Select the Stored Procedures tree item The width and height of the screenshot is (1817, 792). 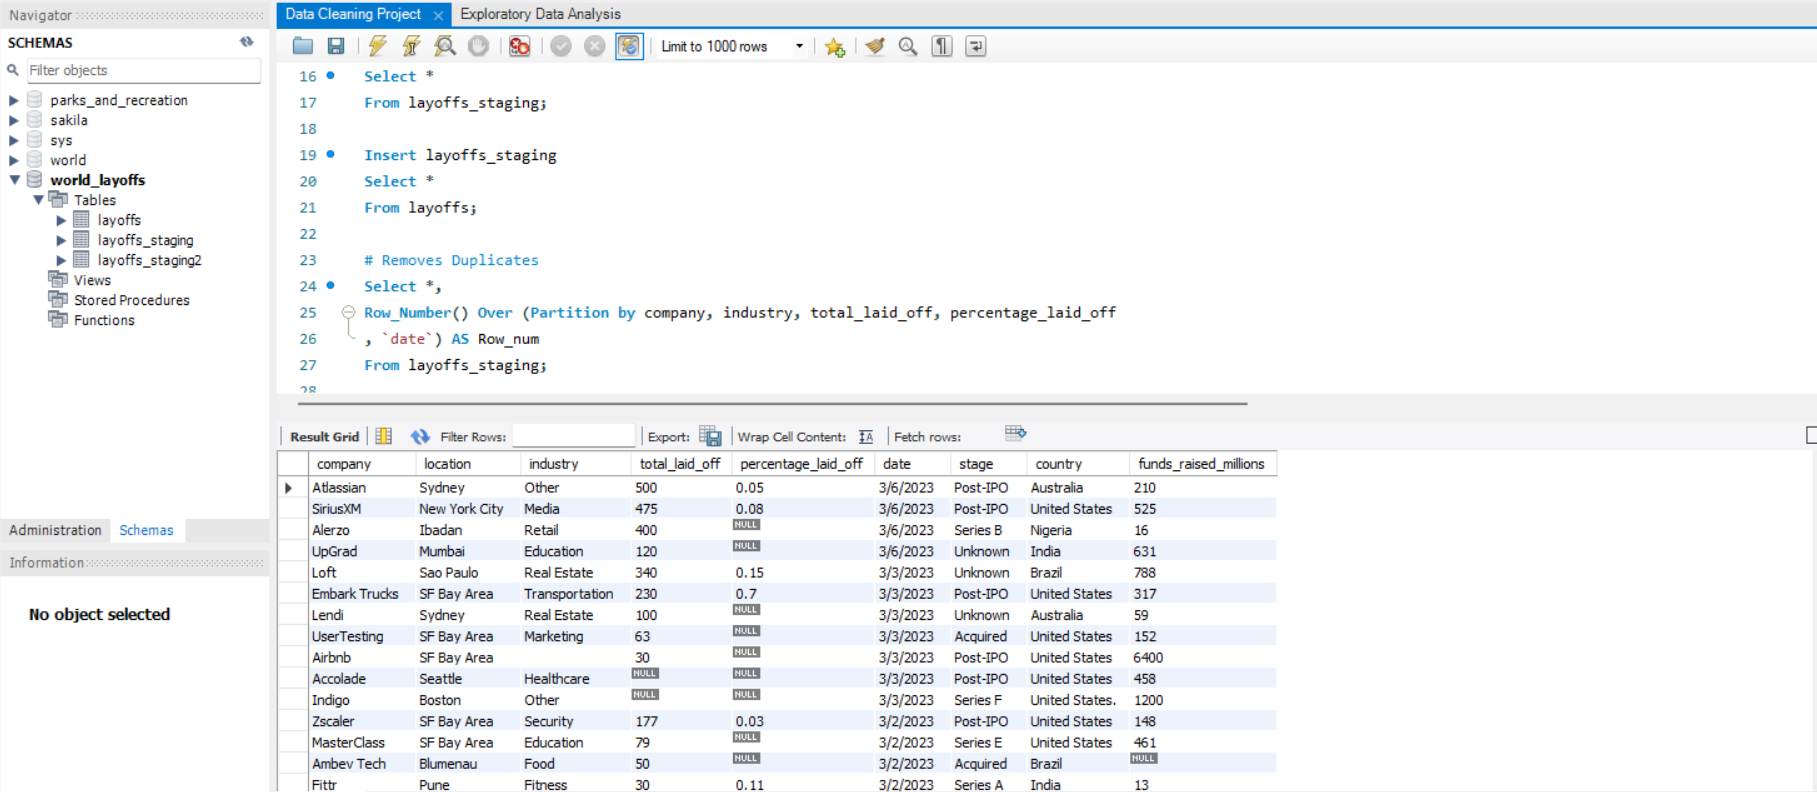click(x=131, y=300)
